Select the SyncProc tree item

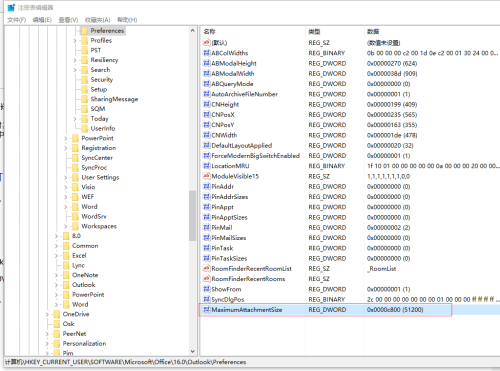[94, 168]
